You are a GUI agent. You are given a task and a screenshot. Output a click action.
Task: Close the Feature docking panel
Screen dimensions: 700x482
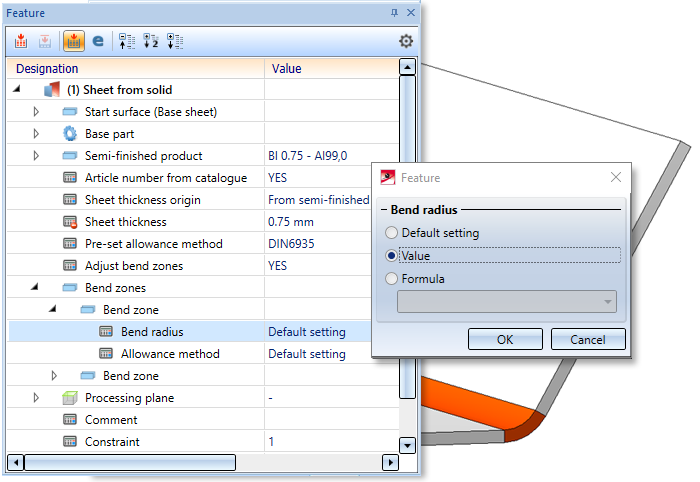(x=411, y=13)
